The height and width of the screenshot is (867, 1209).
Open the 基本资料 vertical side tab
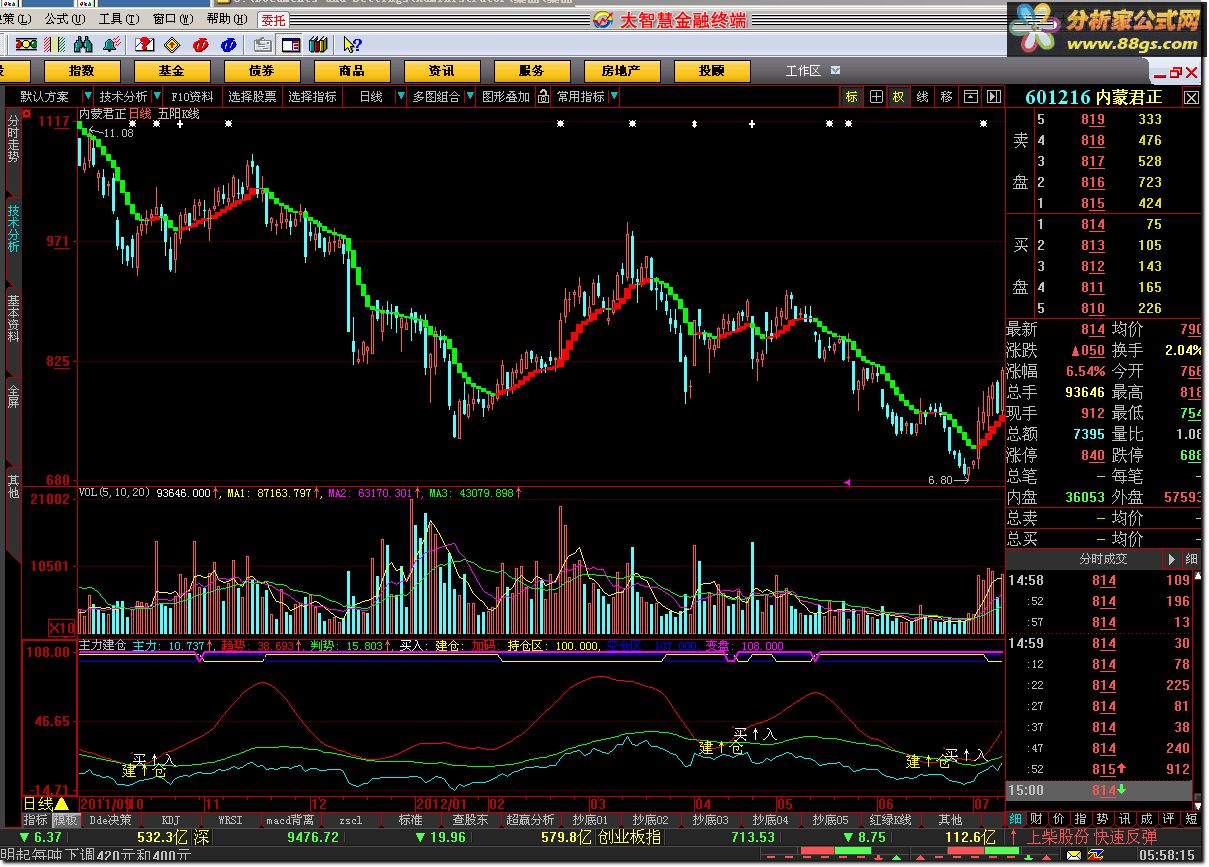(x=13, y=317)
